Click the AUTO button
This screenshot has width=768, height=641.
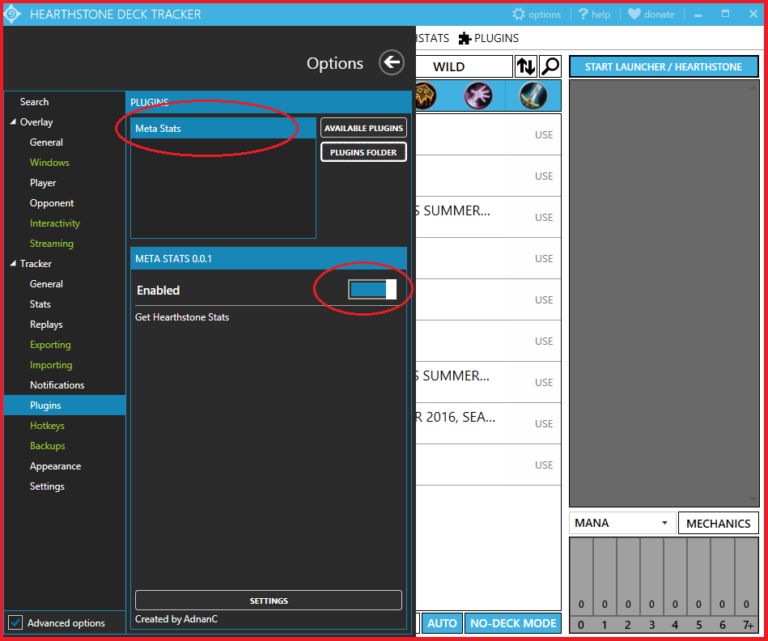(442, 623)
